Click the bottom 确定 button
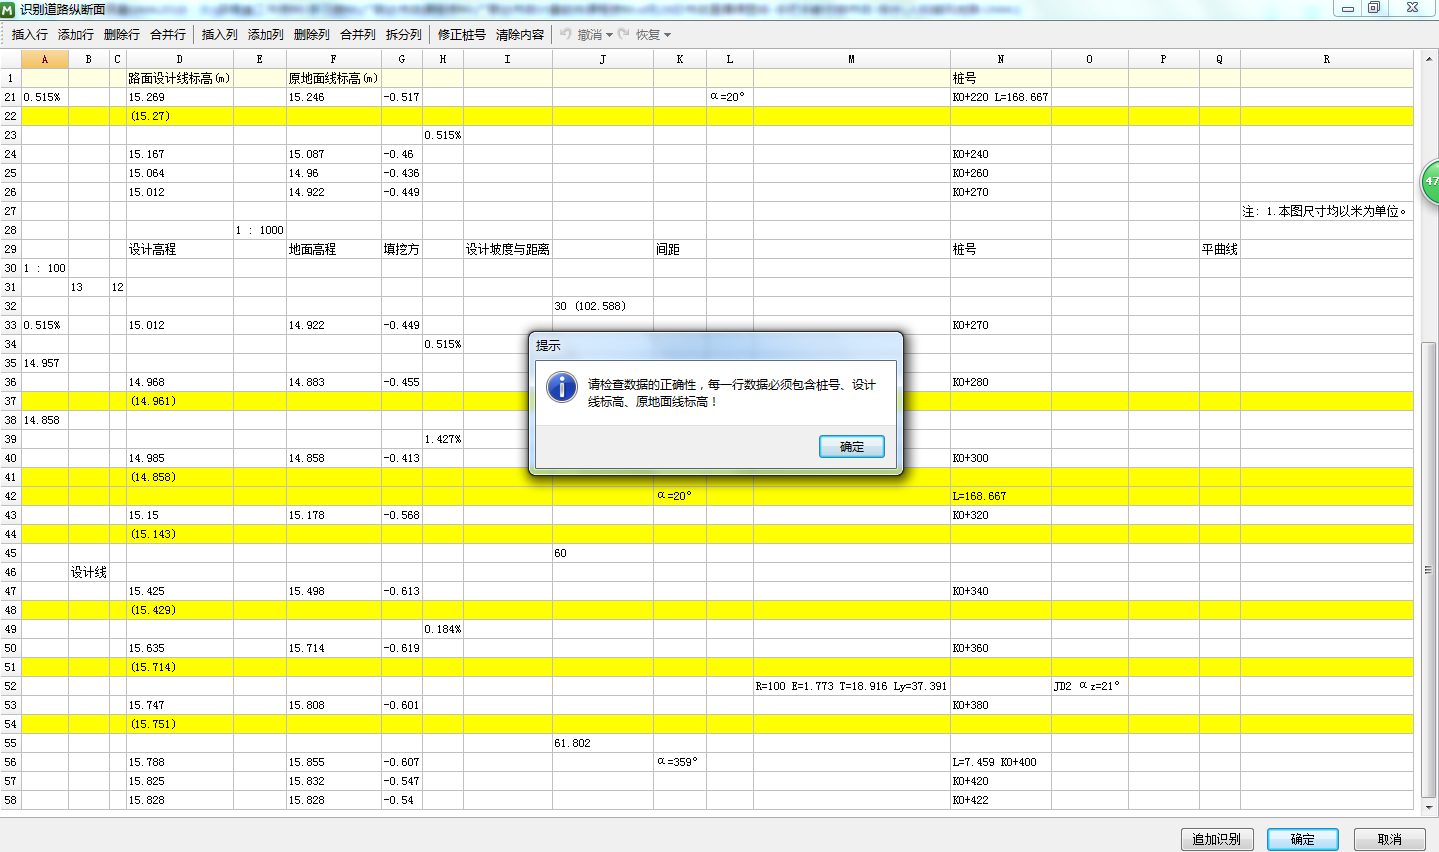This screenshot has height=852, width=1439. [1303, 839]
